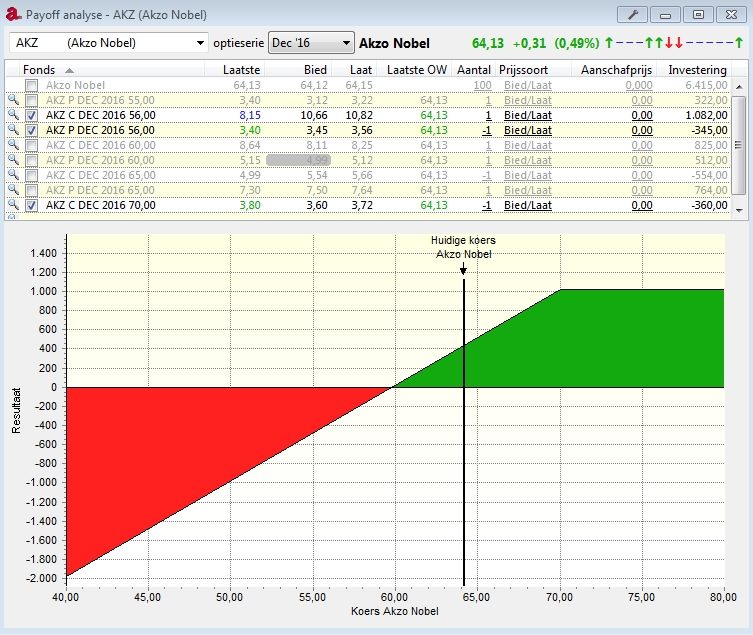Viewport: 753px width, 635px height.
Task: Uncheck the AKZ C DEC 2016 56,00 checkbox
Action: coord(32,116)
